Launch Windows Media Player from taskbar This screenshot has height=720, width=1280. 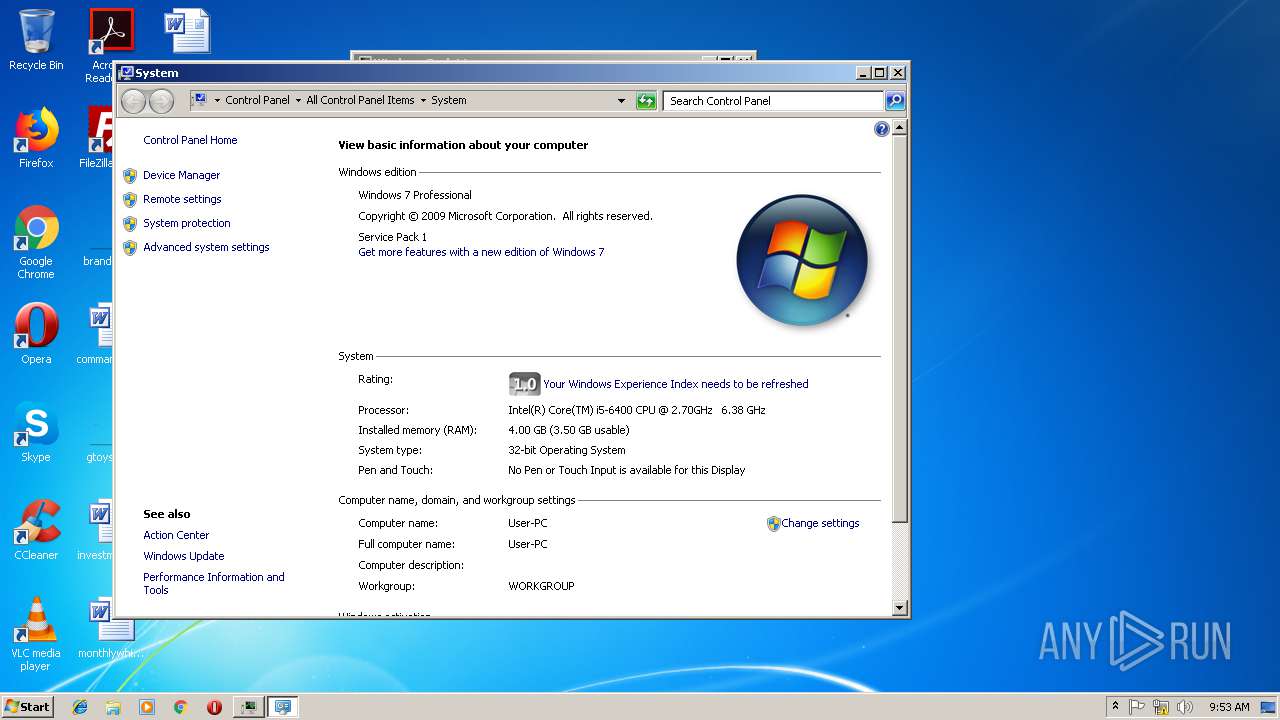(x=147, y=707)
